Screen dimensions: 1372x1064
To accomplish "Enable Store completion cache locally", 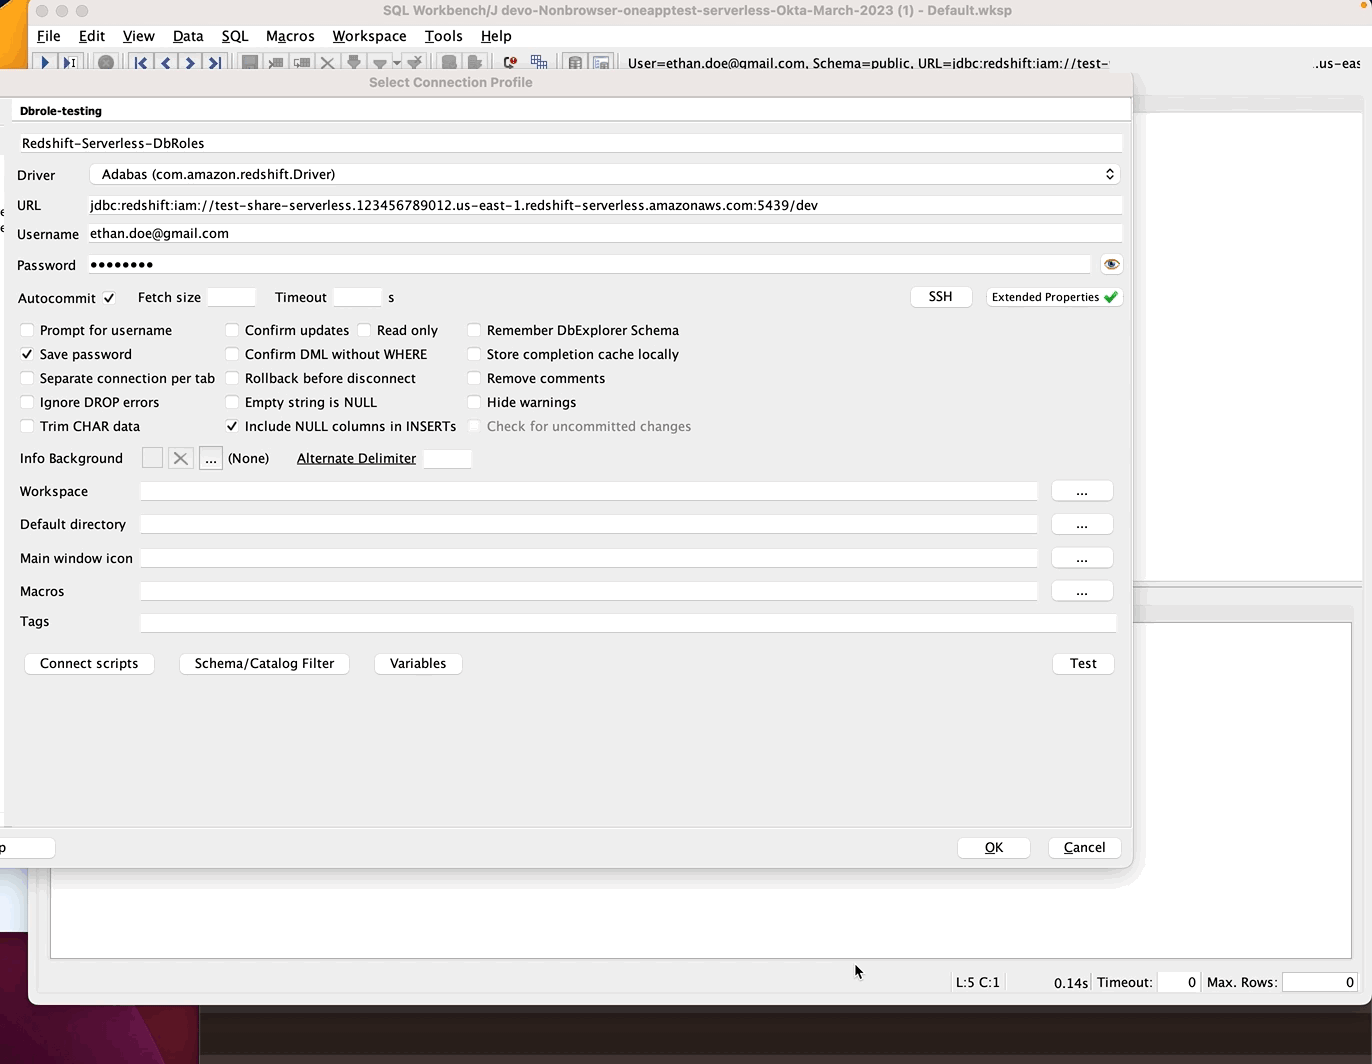I will (x=474, y=354).
